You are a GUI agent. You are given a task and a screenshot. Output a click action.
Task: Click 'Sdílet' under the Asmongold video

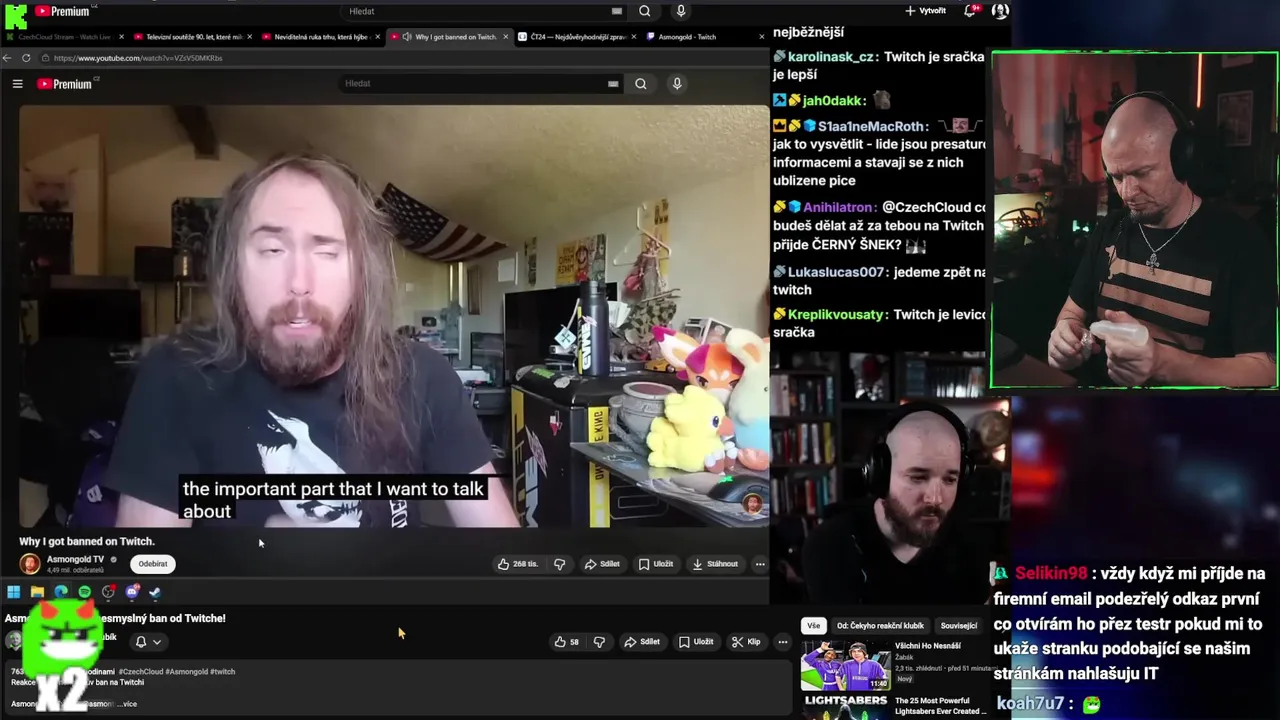(x=602, y=564)
